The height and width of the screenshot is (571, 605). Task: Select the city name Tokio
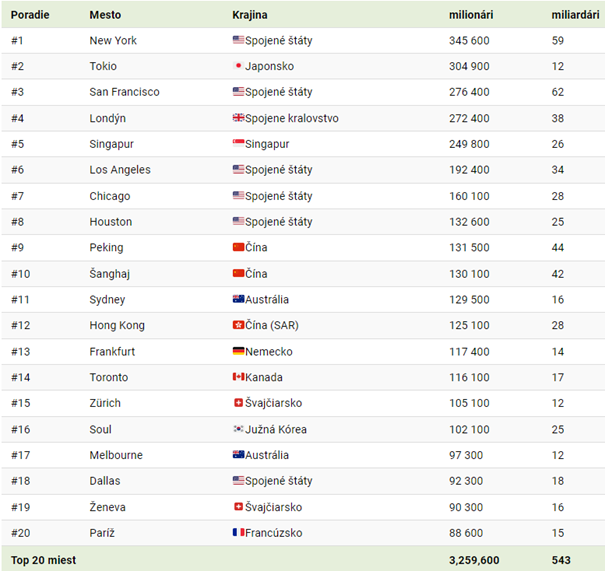[103, 66]
